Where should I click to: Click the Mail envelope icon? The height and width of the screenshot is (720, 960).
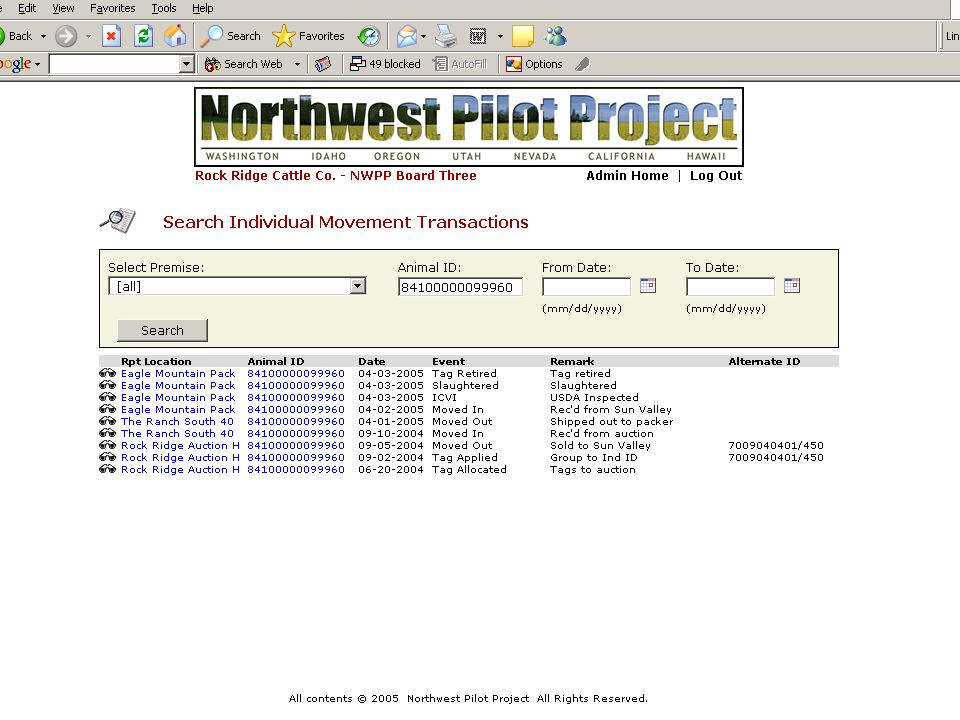click(406, 36)
